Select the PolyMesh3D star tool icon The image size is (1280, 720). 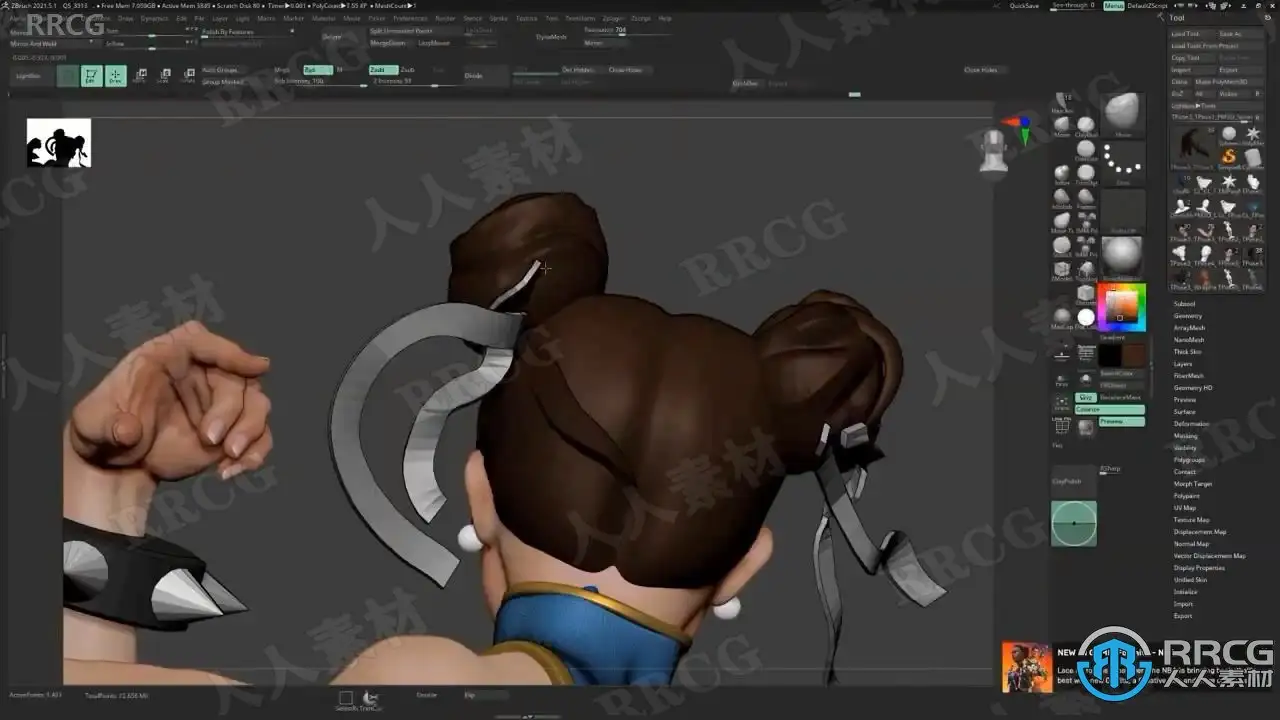click(1252, 133)
